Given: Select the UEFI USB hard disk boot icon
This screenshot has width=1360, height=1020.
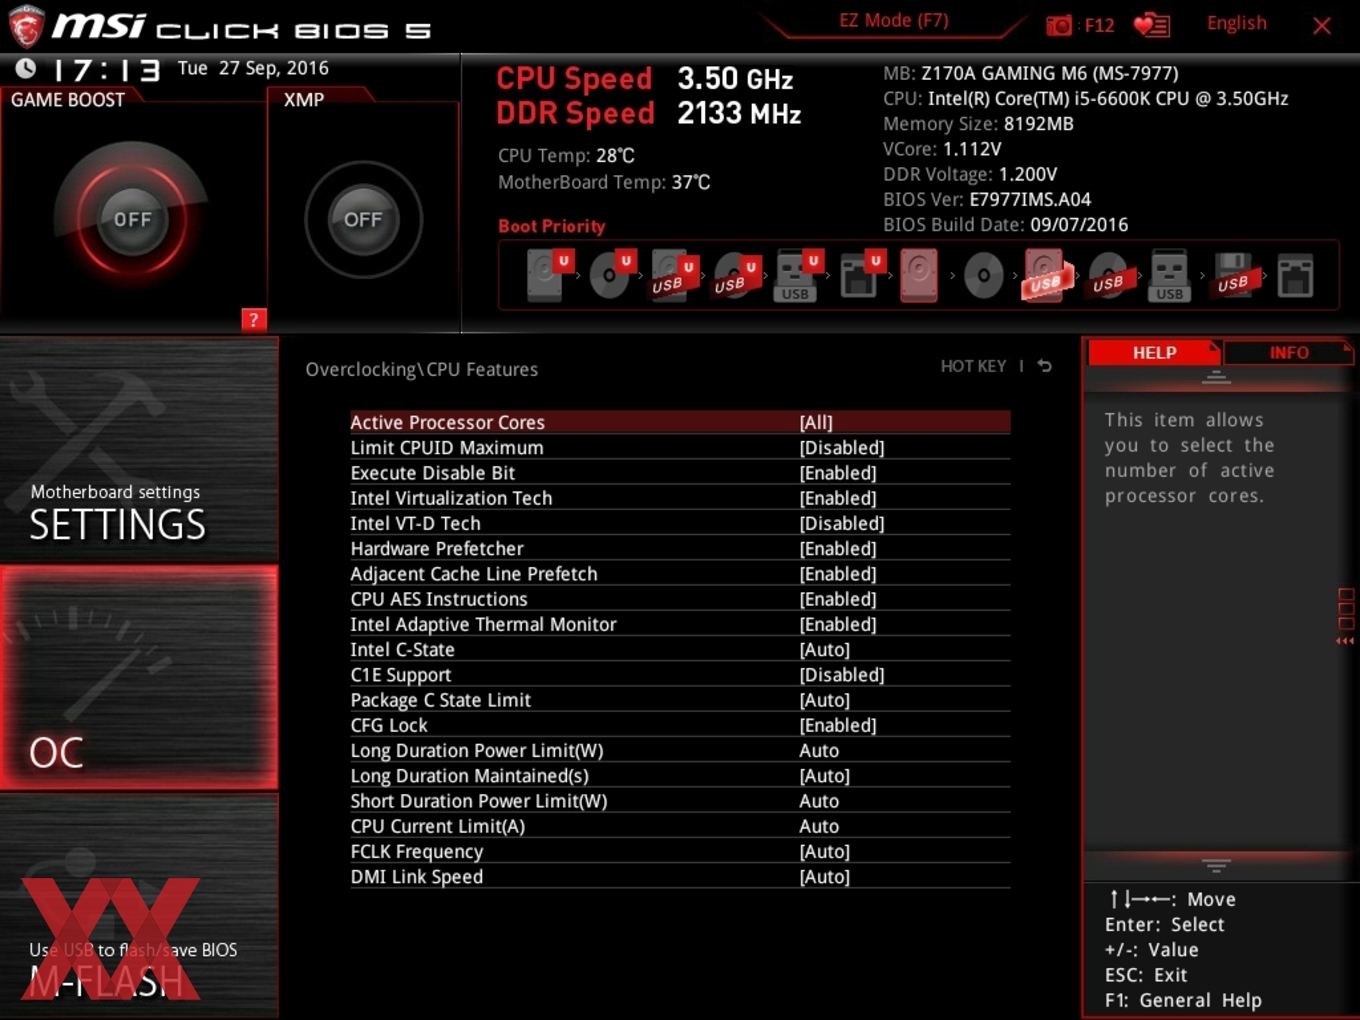Looking at the screenshot, I should point(673,275).
